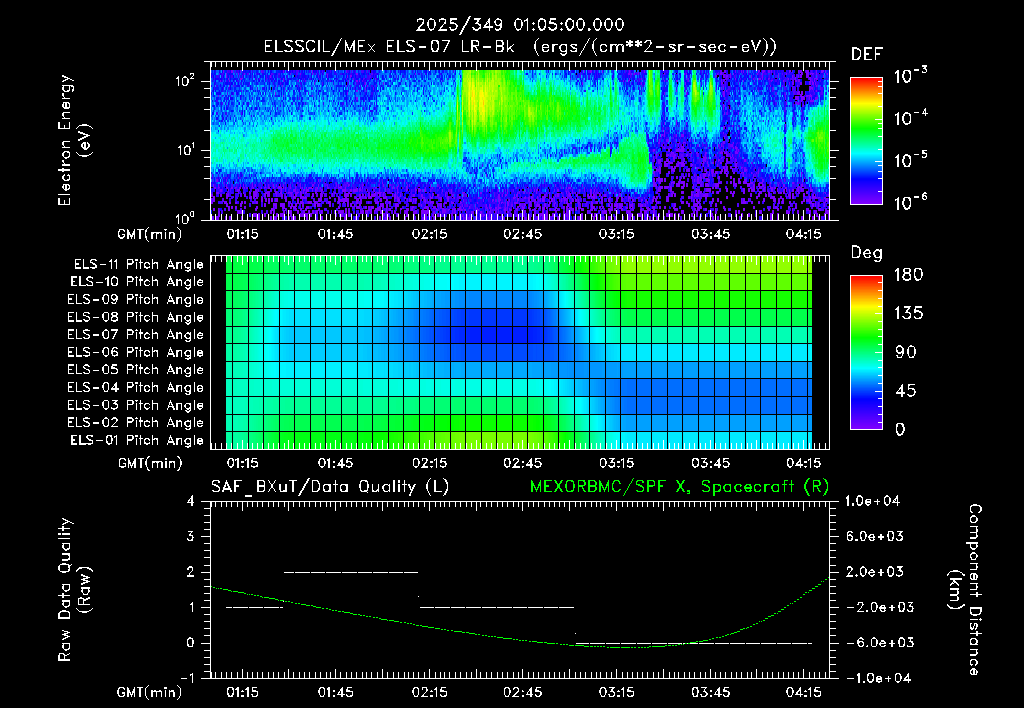
Task: Click "GMT(min)" under the spectrogram panel
Action: pyautogui.click(x=149, y=234)
